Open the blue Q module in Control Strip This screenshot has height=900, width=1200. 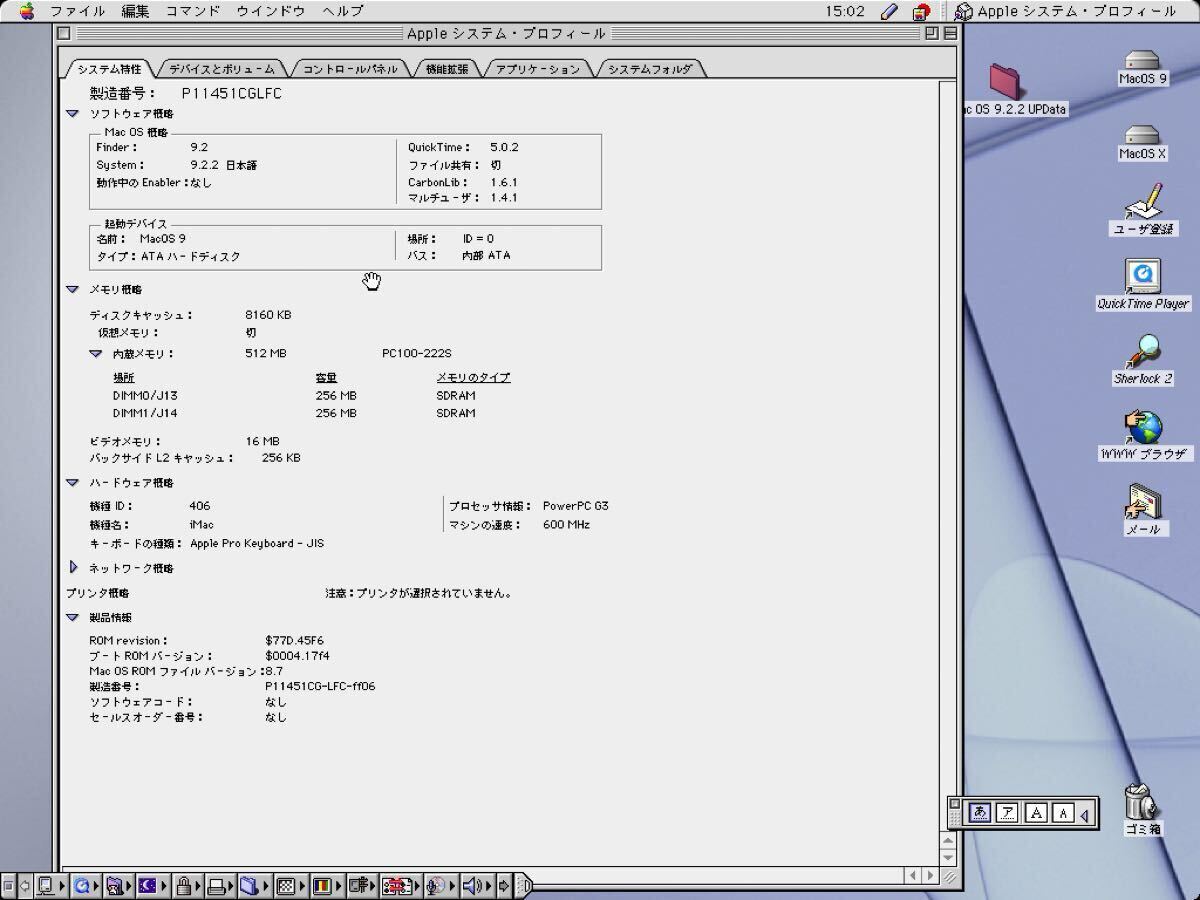[x=85, y=885]
